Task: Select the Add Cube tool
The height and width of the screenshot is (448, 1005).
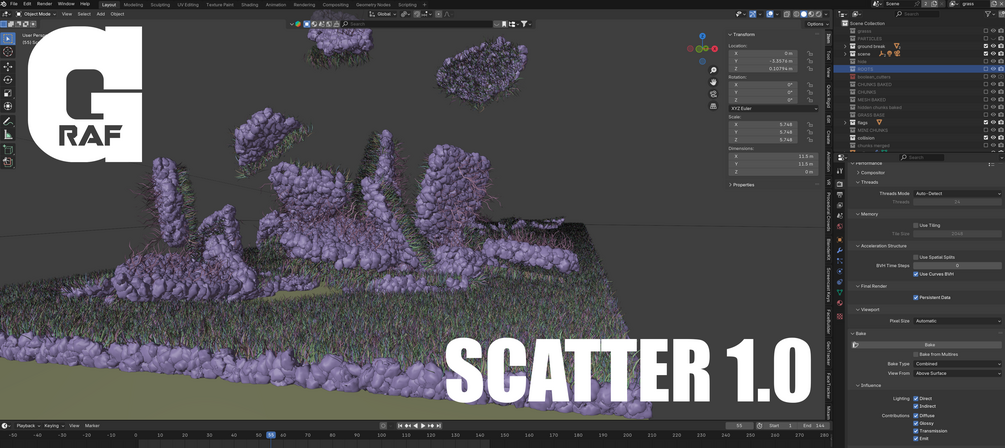Action: coord(8,149)
